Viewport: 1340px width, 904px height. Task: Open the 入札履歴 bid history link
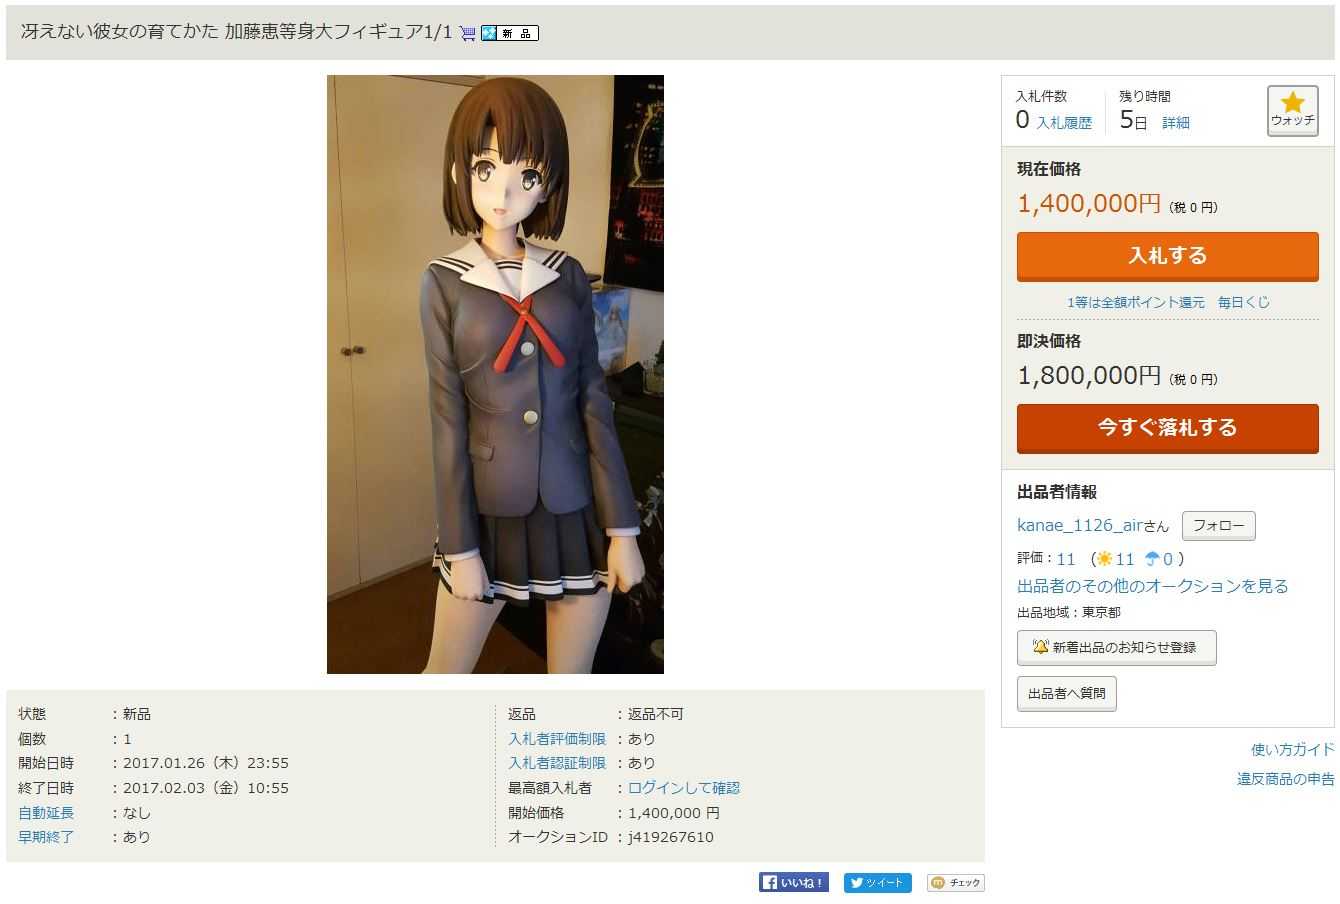(x=1064, y=123)
